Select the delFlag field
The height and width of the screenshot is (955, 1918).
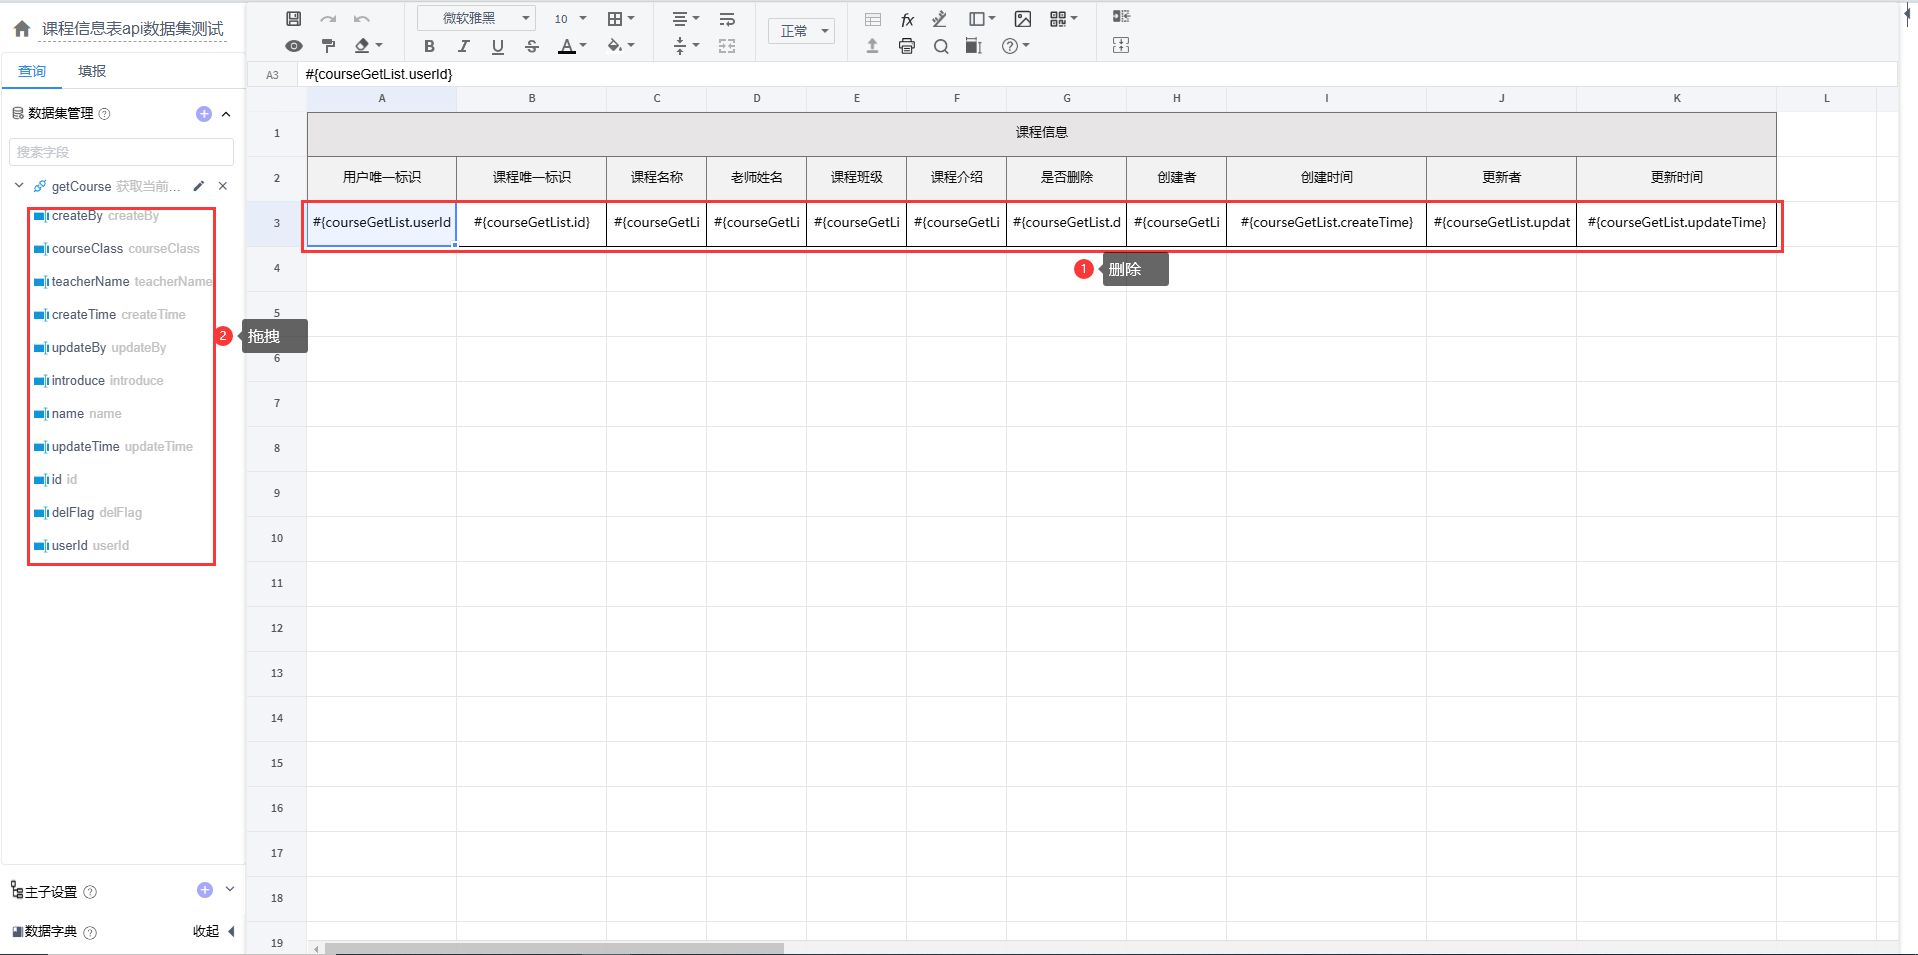88,513
